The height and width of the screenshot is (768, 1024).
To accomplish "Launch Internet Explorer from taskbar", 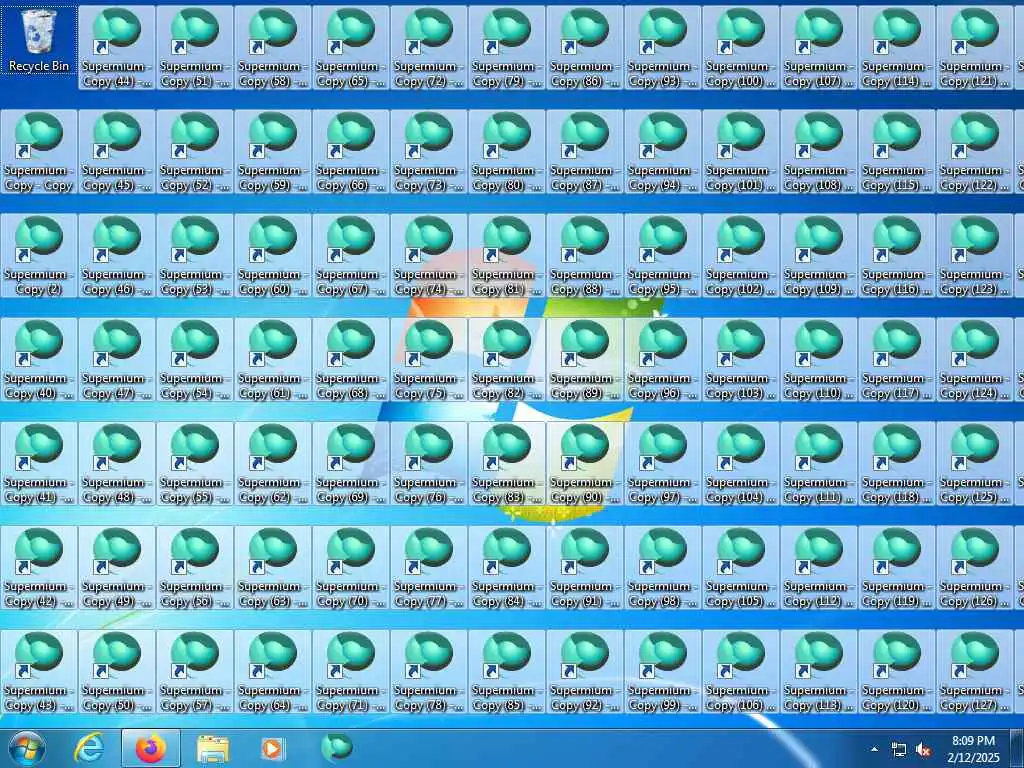I will coord(89,748).
